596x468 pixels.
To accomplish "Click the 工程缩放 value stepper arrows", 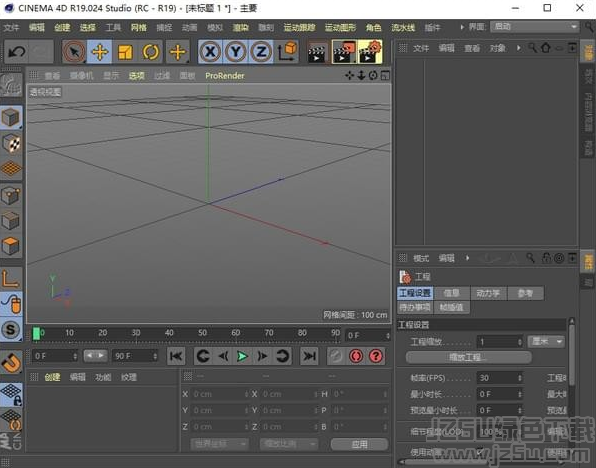I will click(520, 342).
